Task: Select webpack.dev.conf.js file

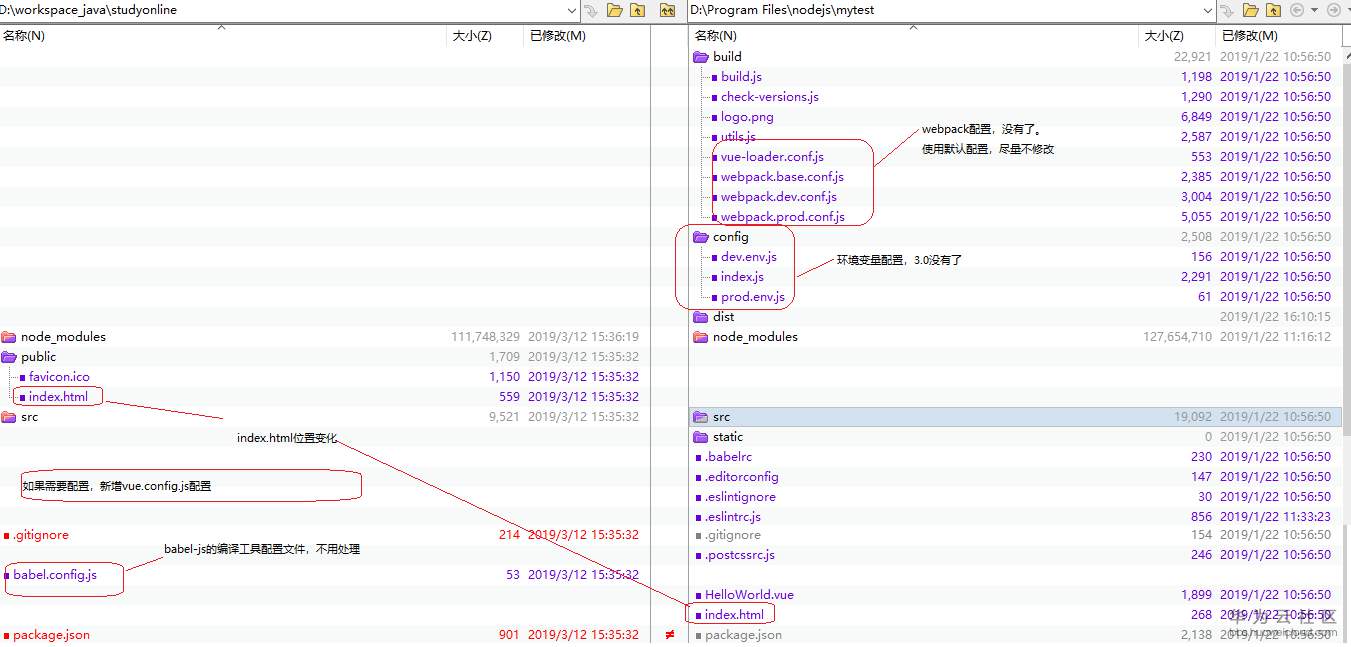Action: click(779, 197)
